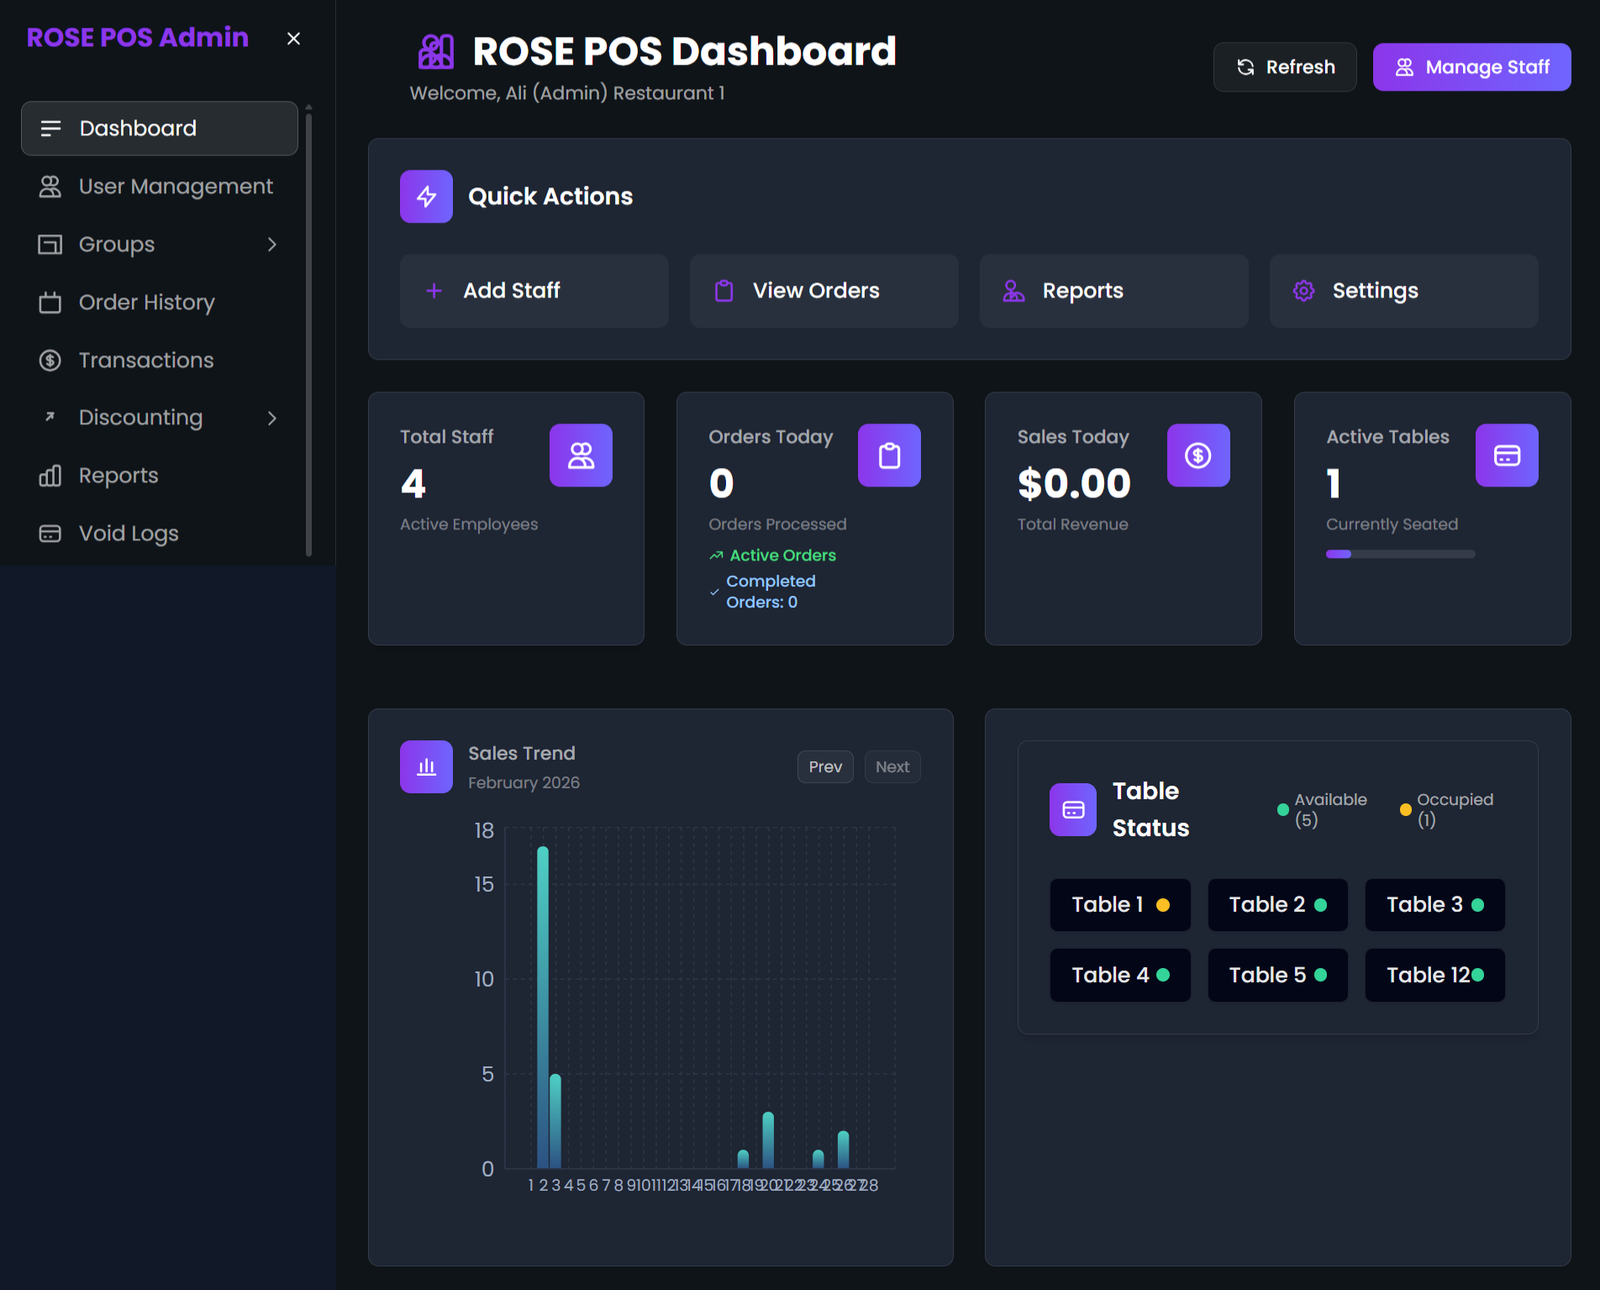Viewport: 1600px width, 1290px height.
Task: Go to Order History page
Action: [x=146, y=303]
